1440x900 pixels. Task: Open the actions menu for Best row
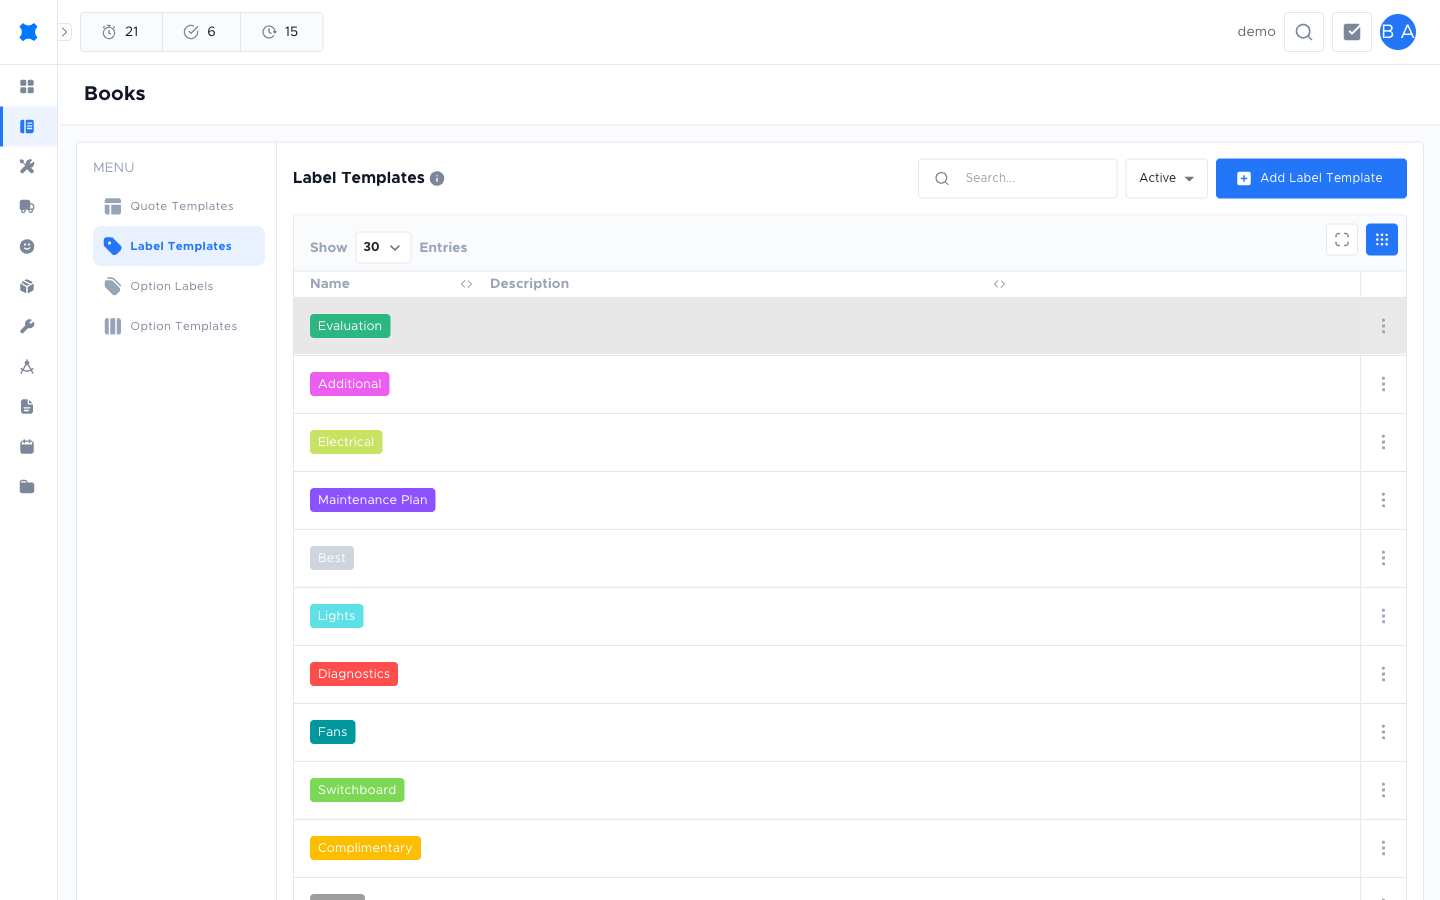[x=1383, y=558]
